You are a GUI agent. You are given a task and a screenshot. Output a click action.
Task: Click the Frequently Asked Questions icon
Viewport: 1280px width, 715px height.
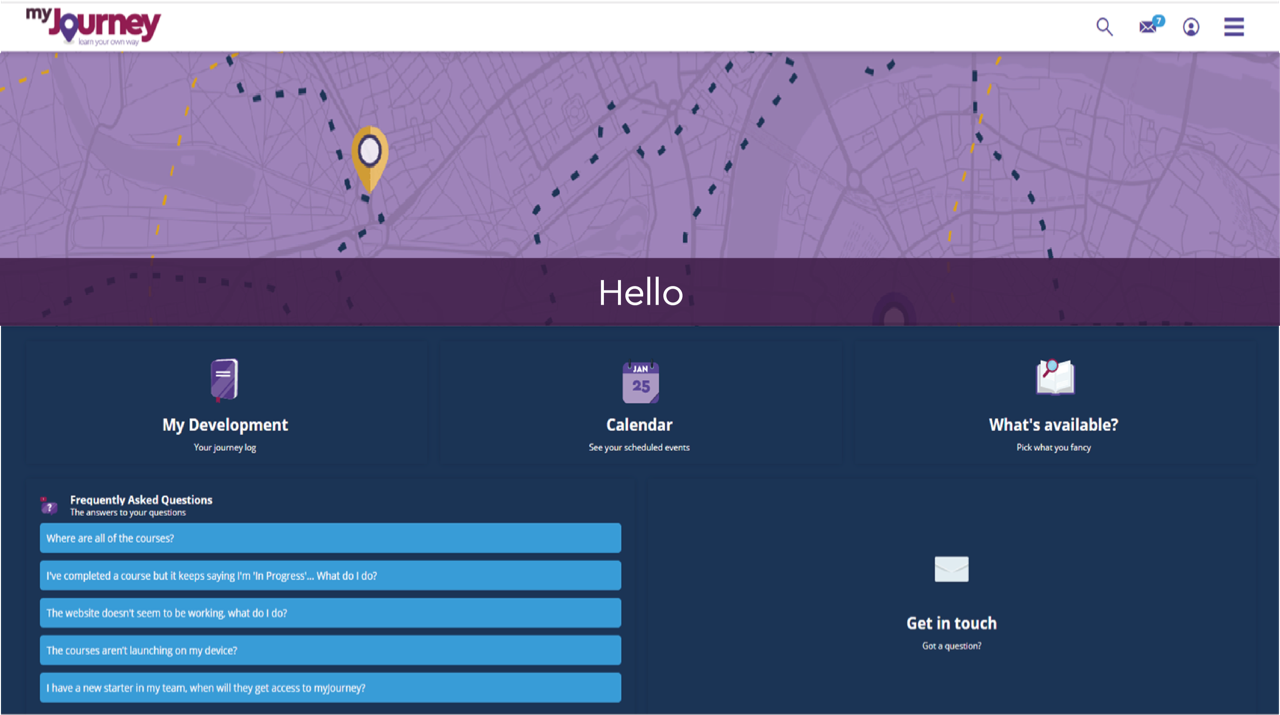[x=49, y=505]
